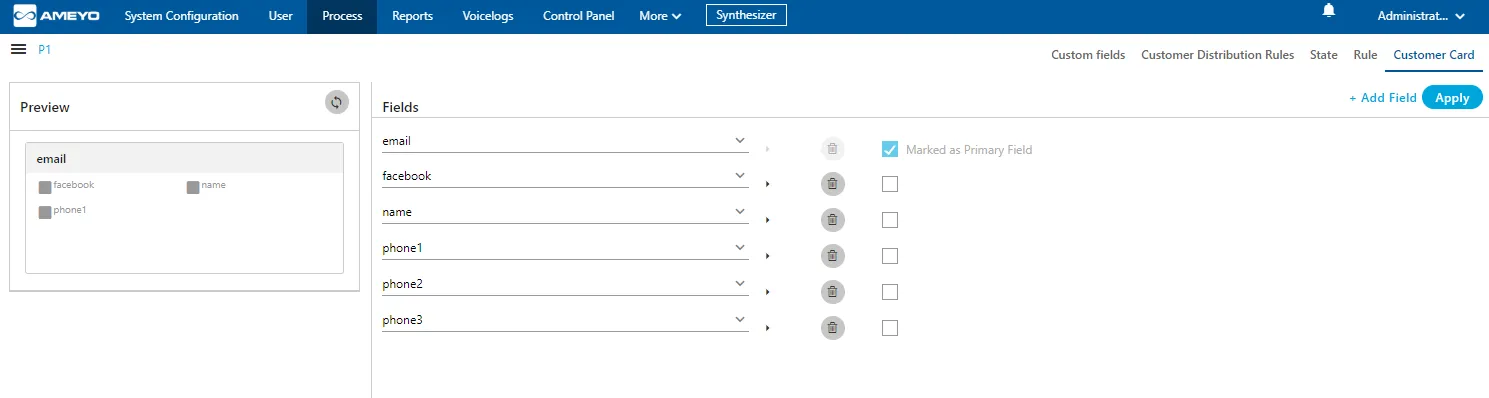Toggle Marked as Primary Field checkbox
1489x398 pixels.
[x=890, y=149]
